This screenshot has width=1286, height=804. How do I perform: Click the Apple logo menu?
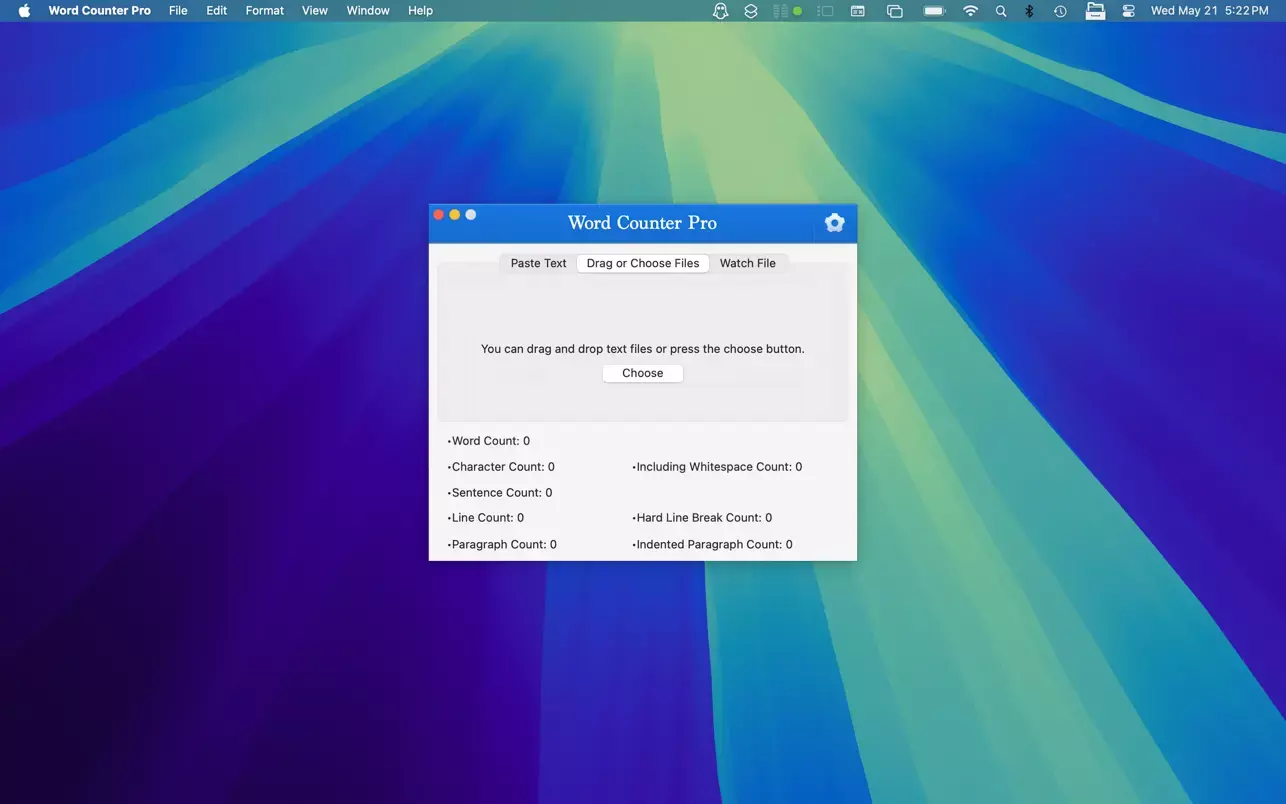24,11
